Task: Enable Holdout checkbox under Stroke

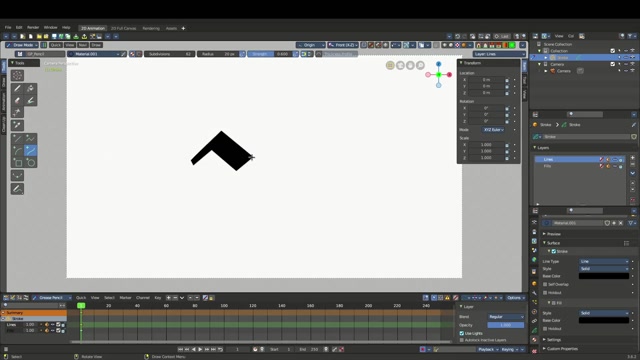Action: pyautogui.click(x=545, y=293)
